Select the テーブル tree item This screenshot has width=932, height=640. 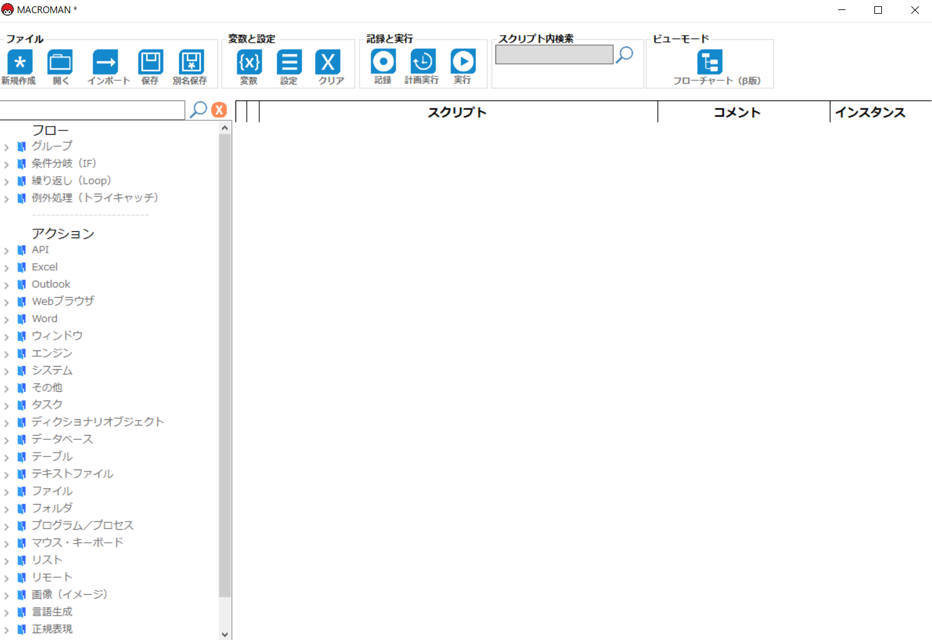pyautogui.click(x=52, y=456)
